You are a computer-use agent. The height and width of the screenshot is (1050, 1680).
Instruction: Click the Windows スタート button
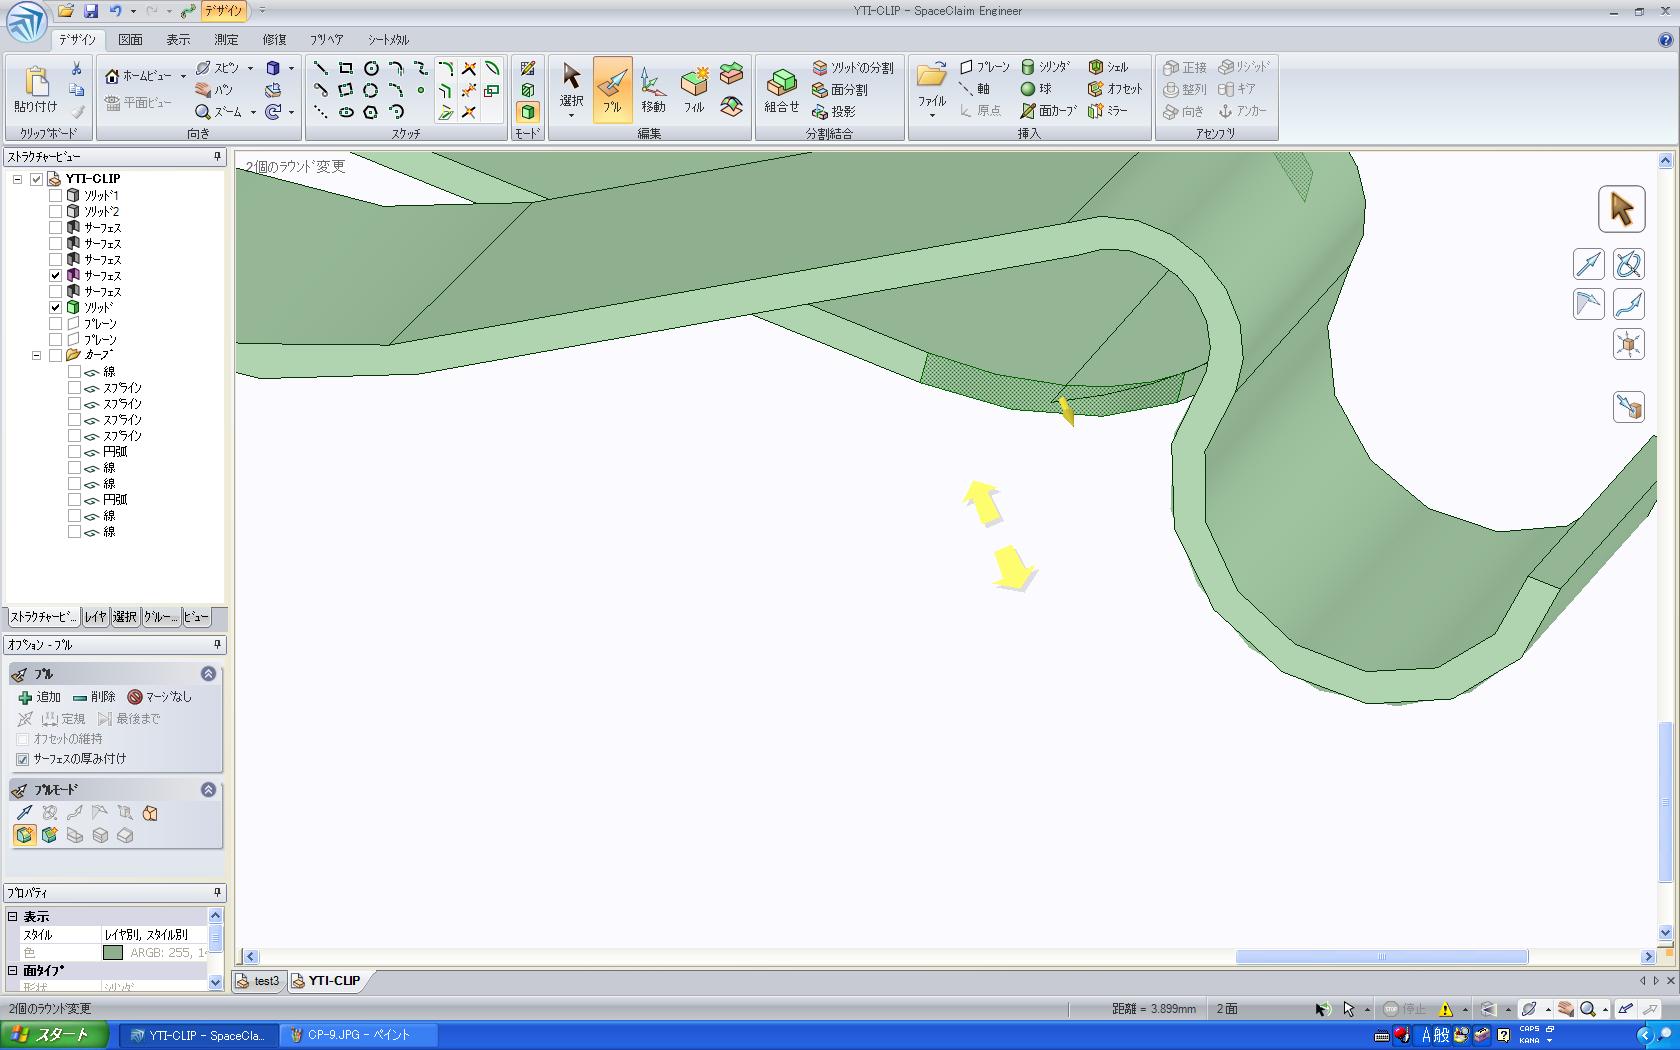click(53, 1035)
